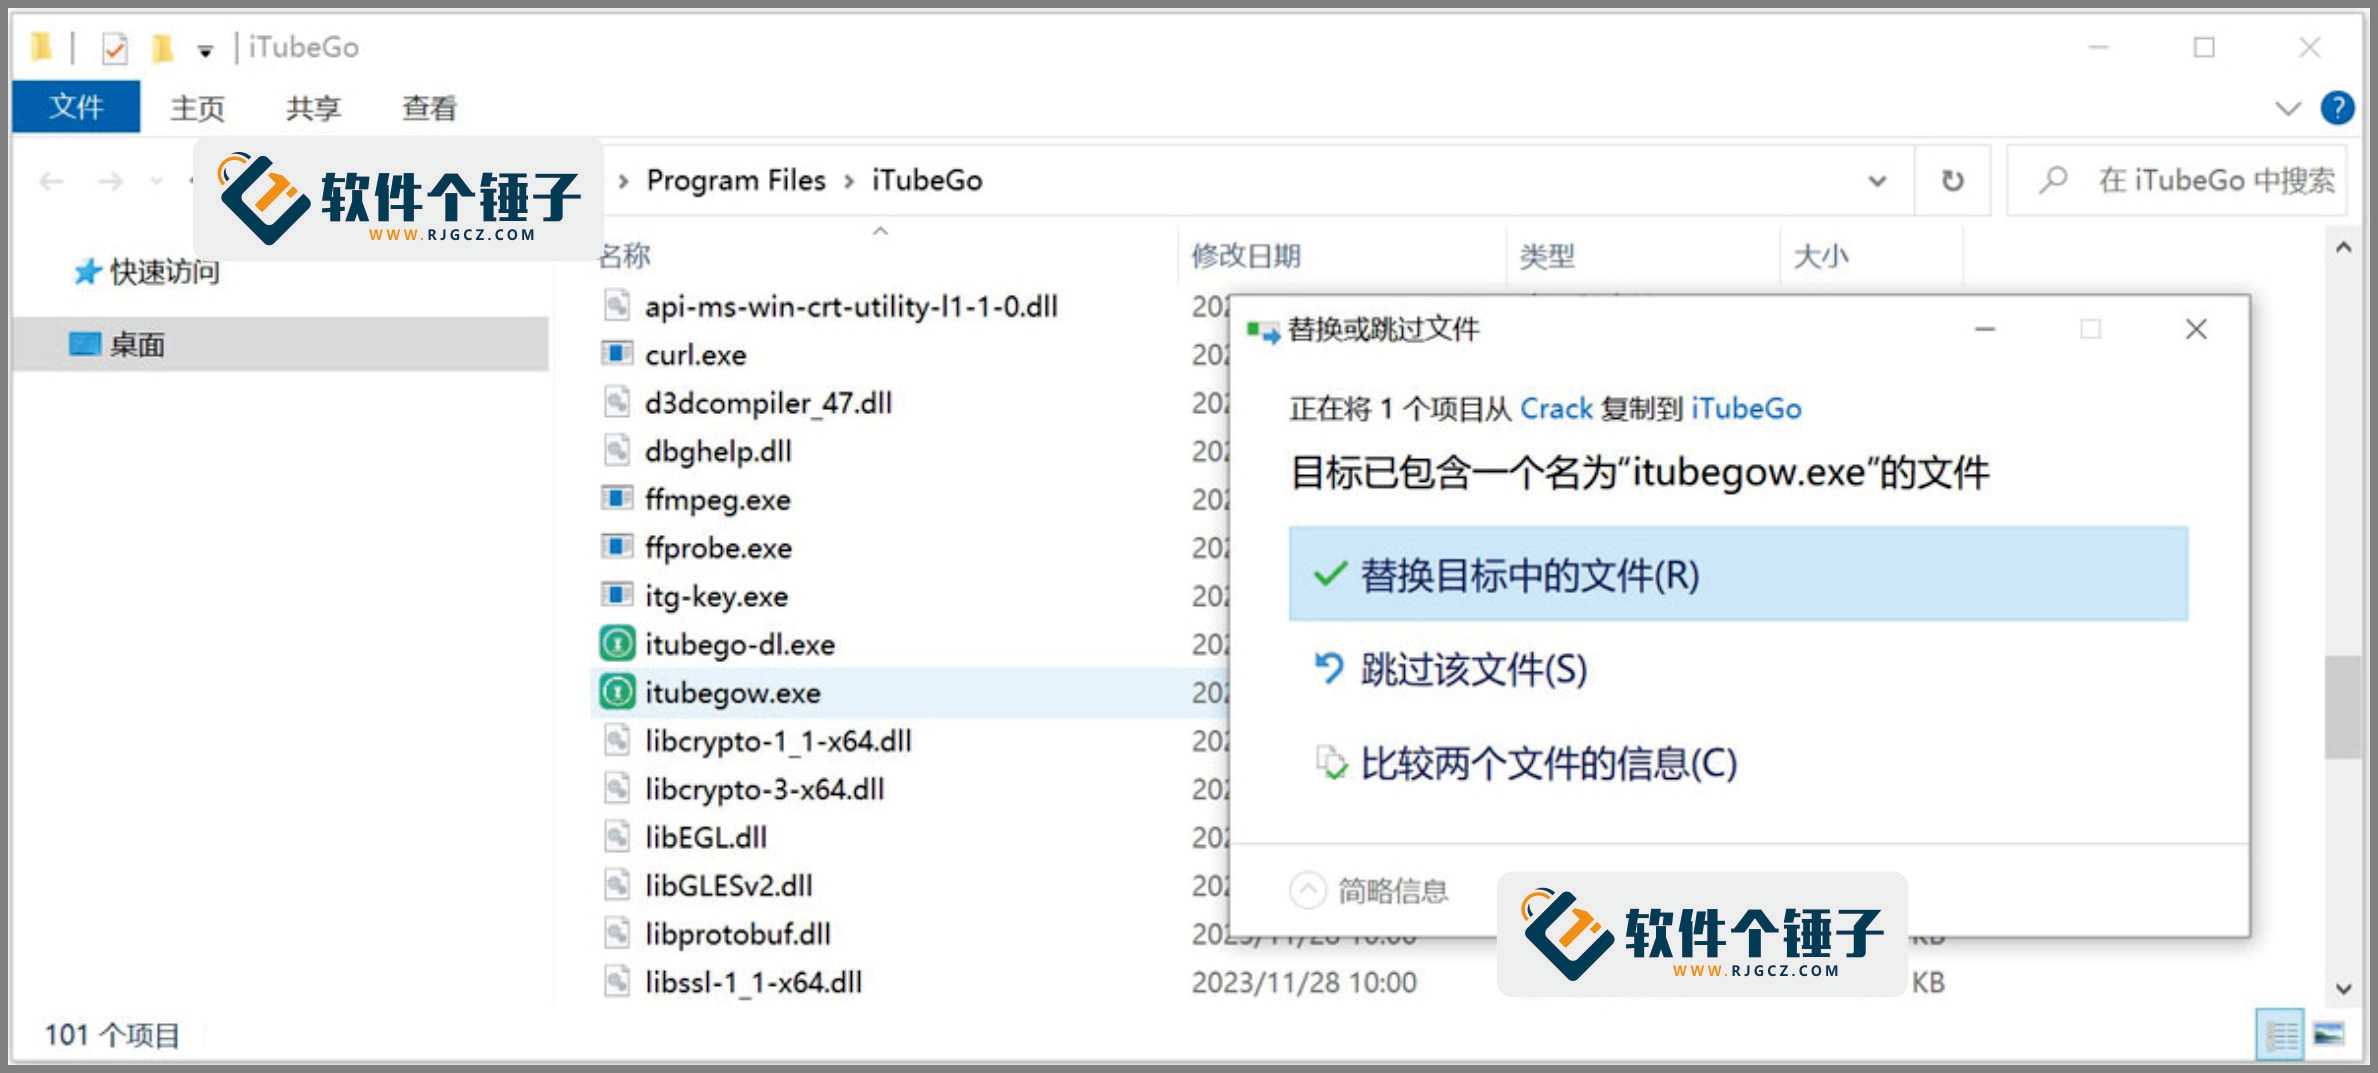Image resolution: width=2378 pixels, height=1073 pixels.
Task: Click the chevron before Program Files
Action: [x=623, y=181]
